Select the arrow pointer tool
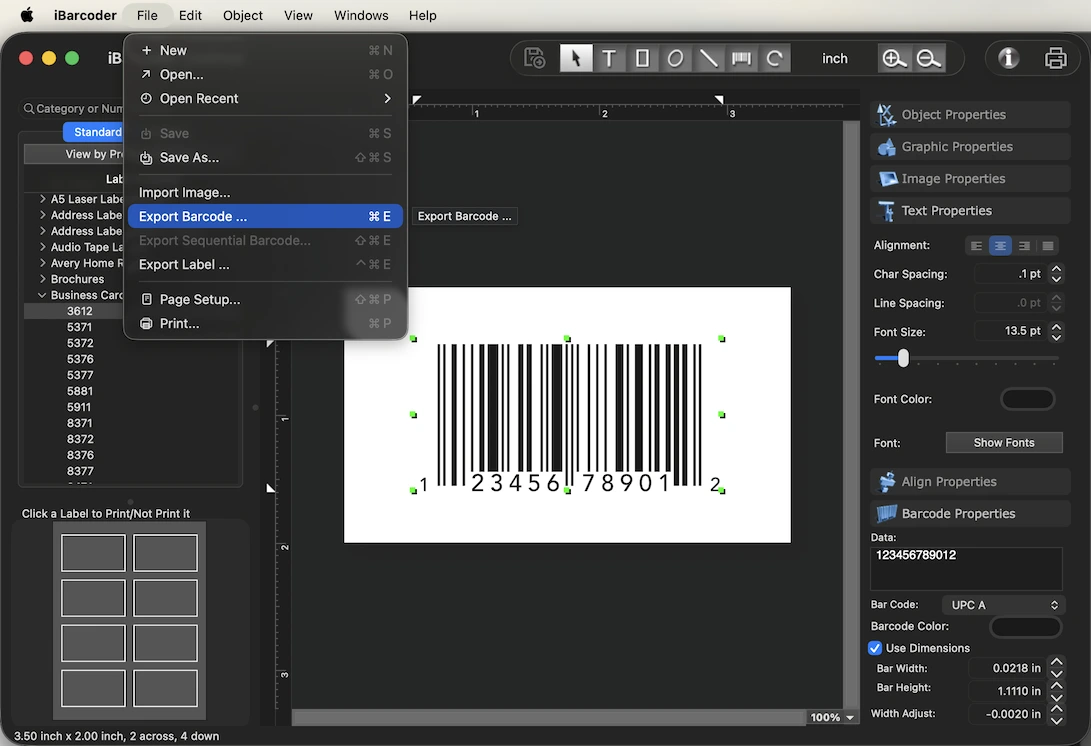The width and height of the screenshot is (1091, 746). pyautogui.click(x=575, y=58)
